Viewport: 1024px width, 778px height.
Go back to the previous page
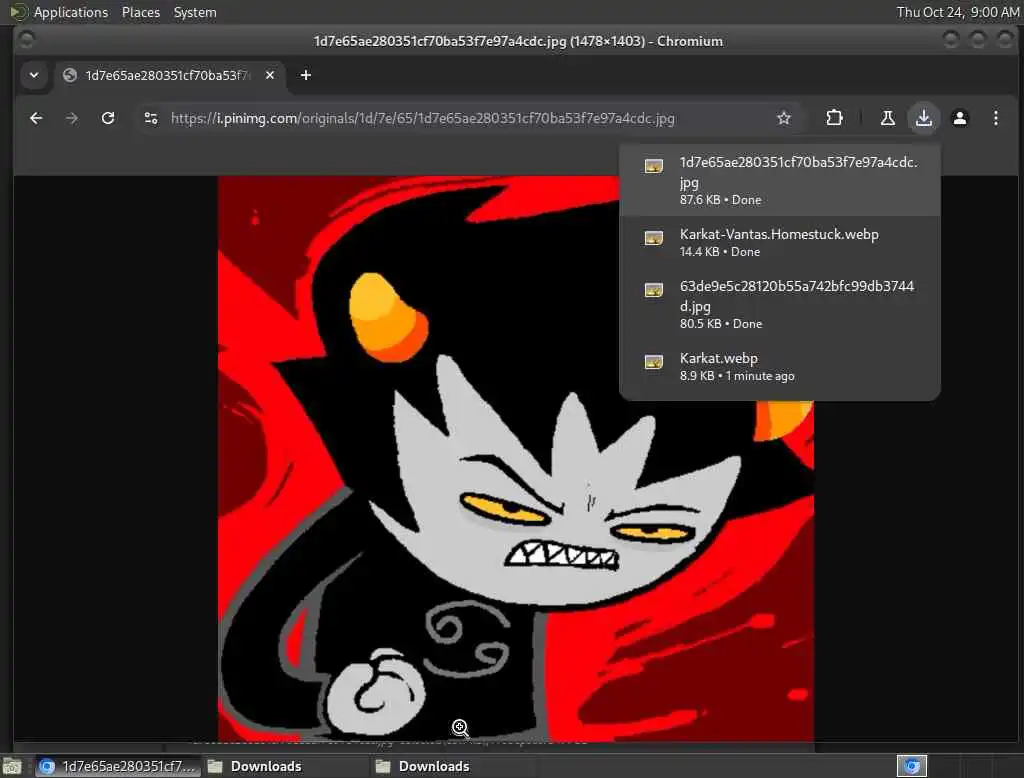pos(36,118)
